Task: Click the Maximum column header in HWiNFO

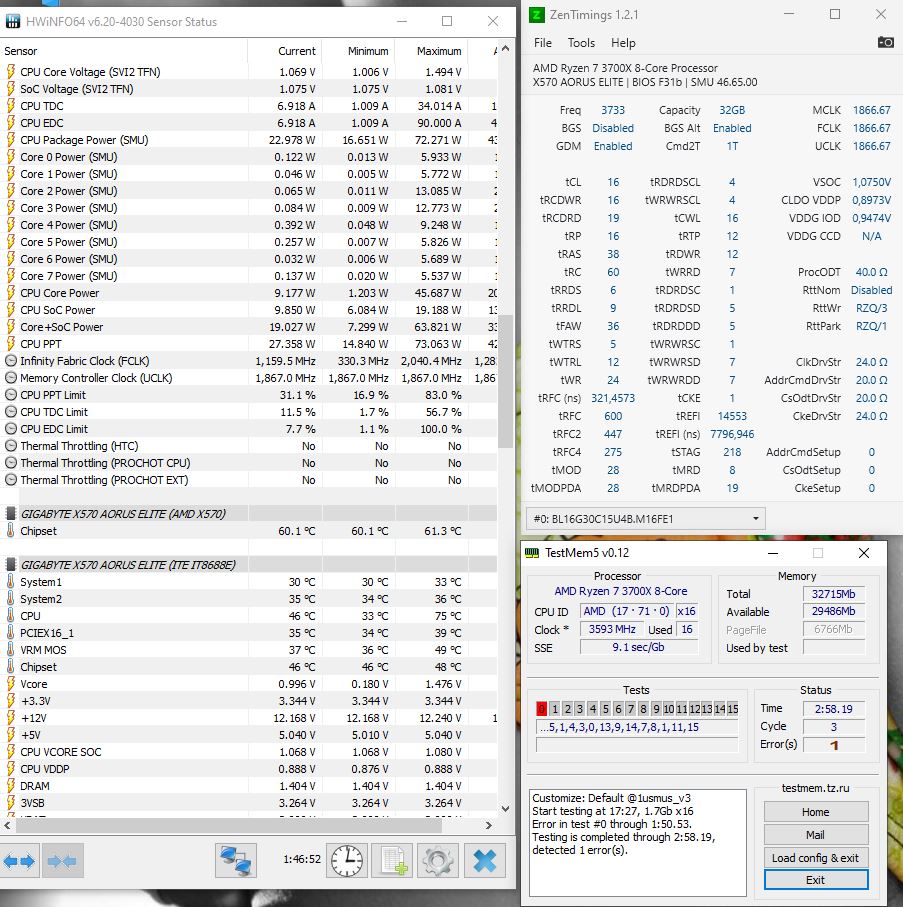Action: [x=431, y=51]
